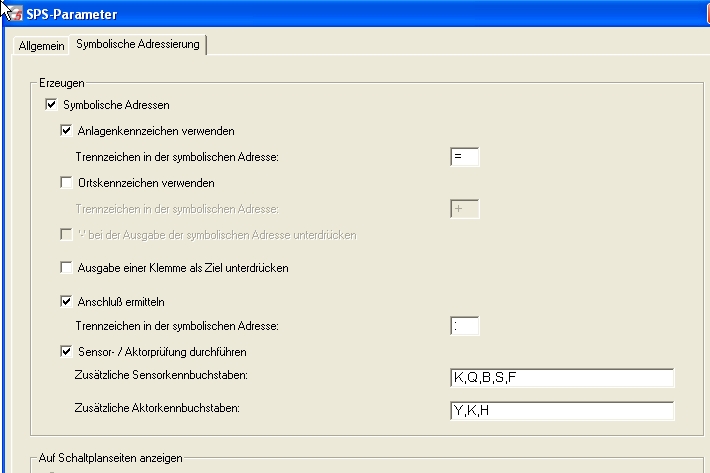Select the Symbolische Adressierung tab

point(138,44)
